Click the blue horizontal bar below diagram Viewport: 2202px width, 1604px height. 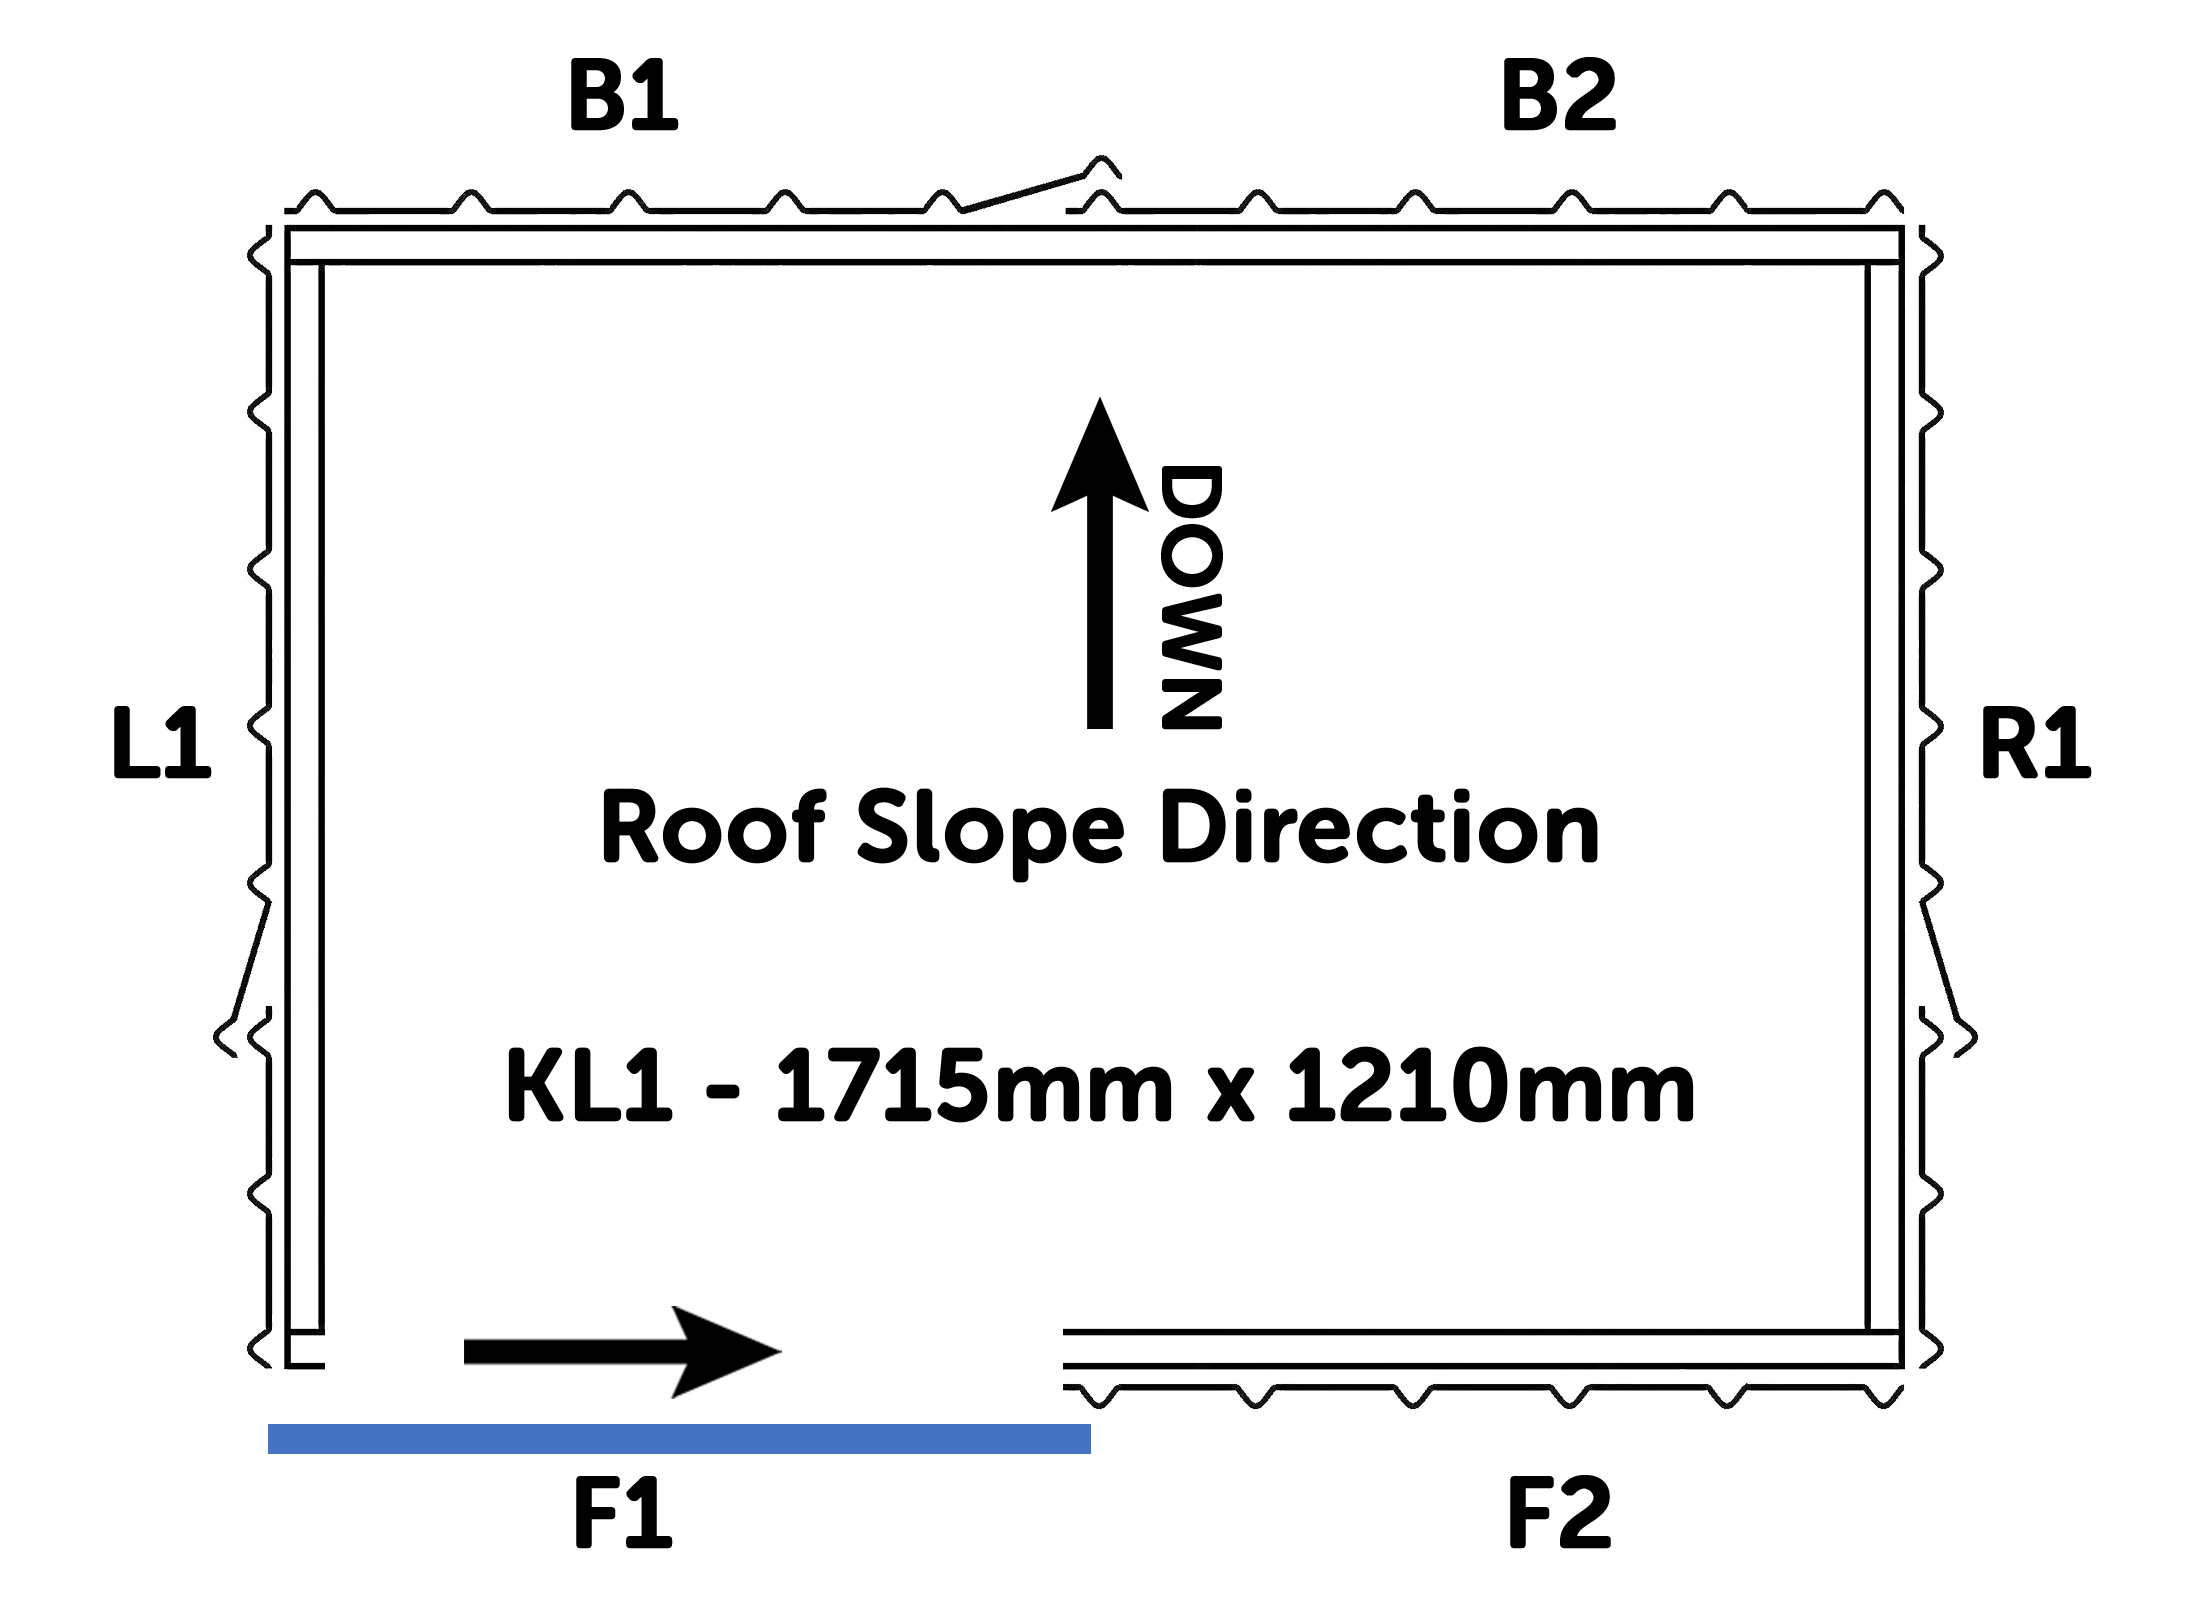pos(678,1439)
